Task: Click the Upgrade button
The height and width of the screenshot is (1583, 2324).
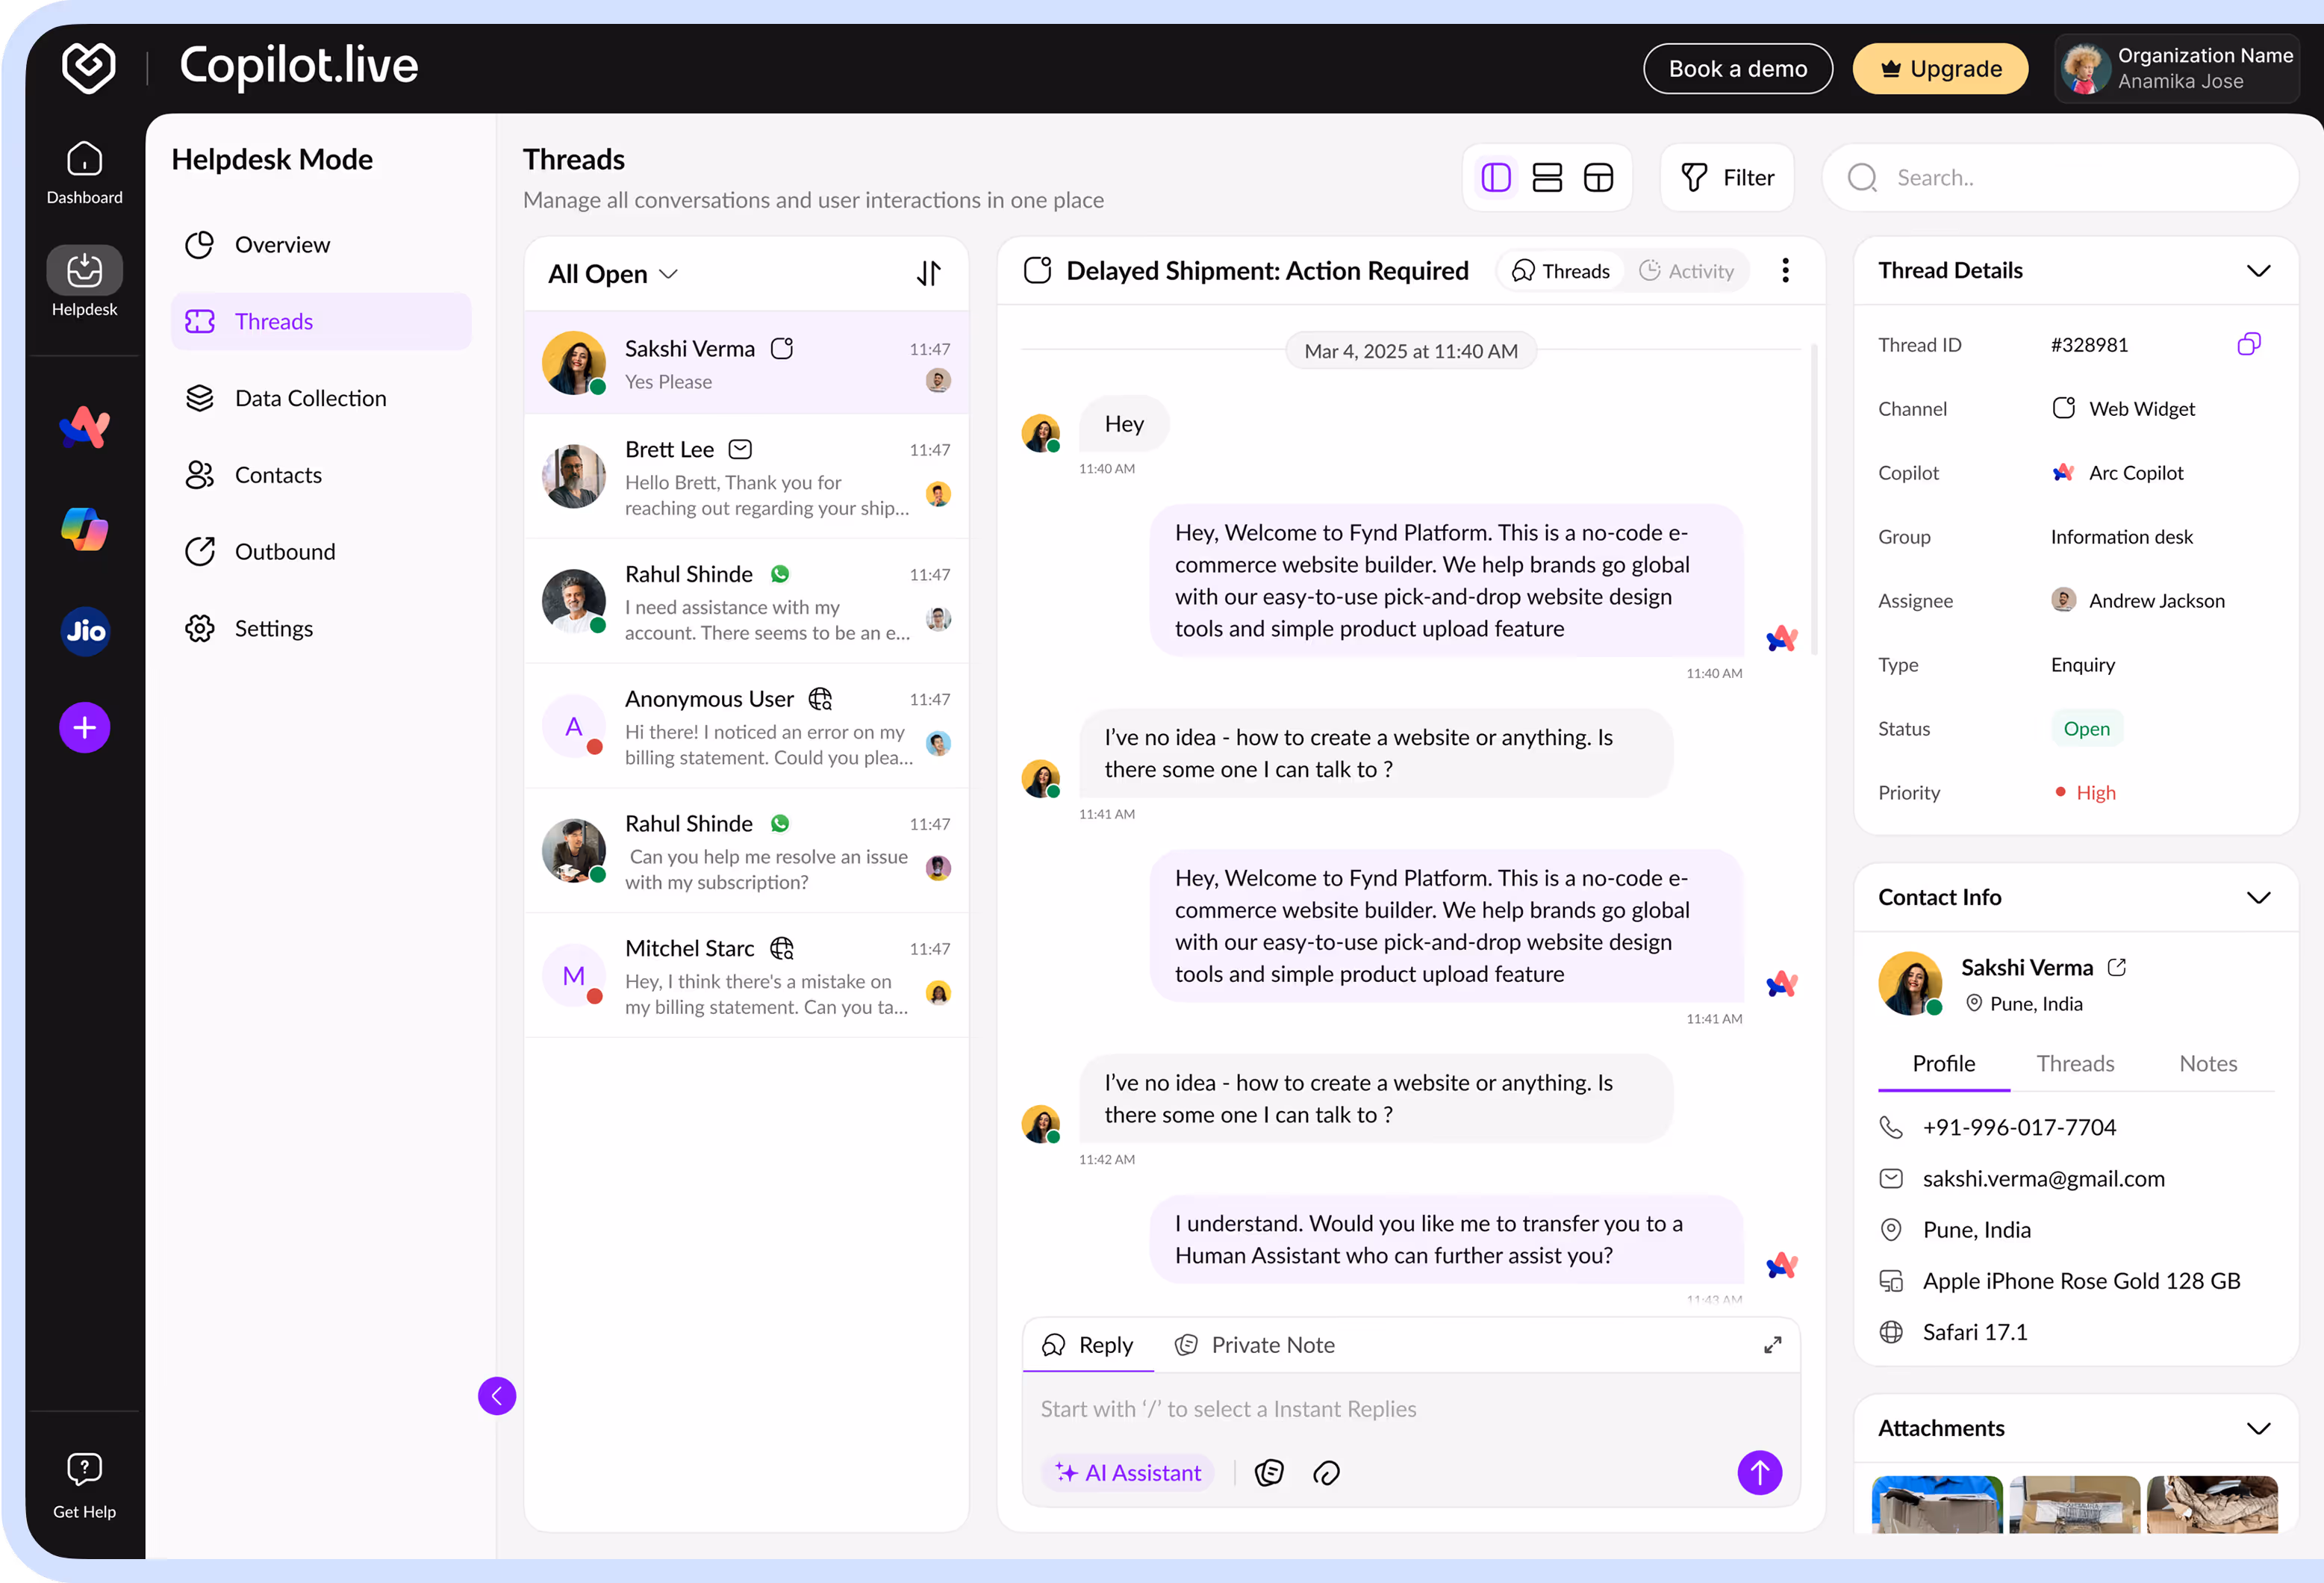Action: click(1940, 68)
